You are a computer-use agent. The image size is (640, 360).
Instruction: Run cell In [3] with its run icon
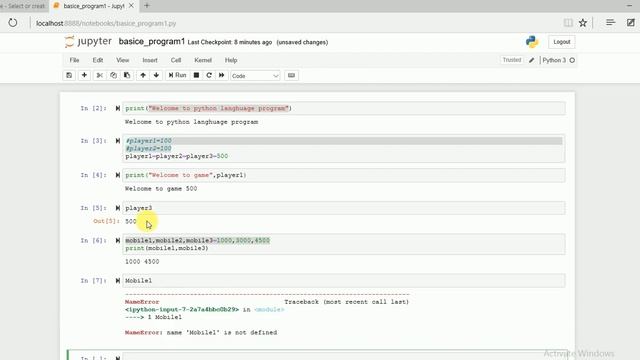(118, 141)
